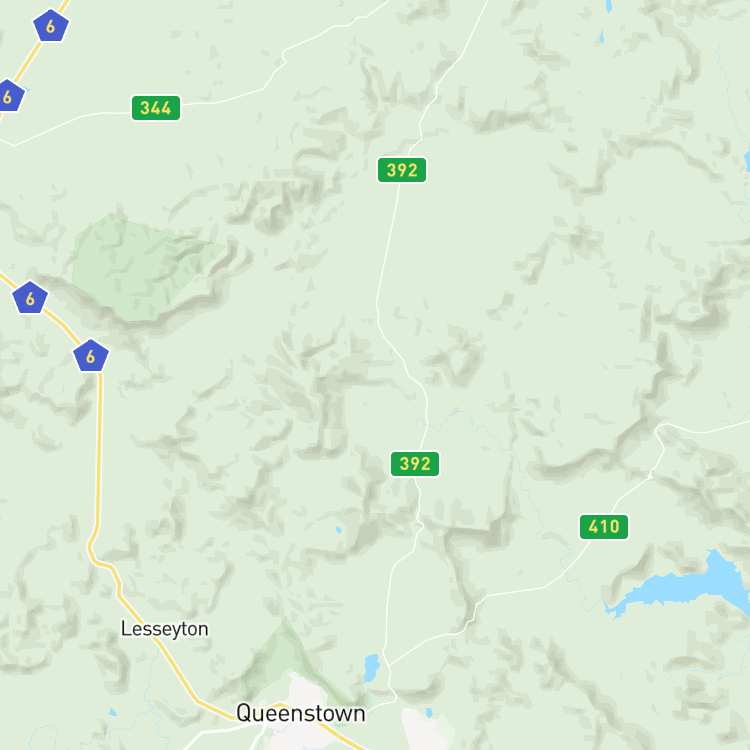Click the tiny pond west of lower 392 road
Viewport: 750px width, 750px height.
pyautogui.click(x=339, y=530)
